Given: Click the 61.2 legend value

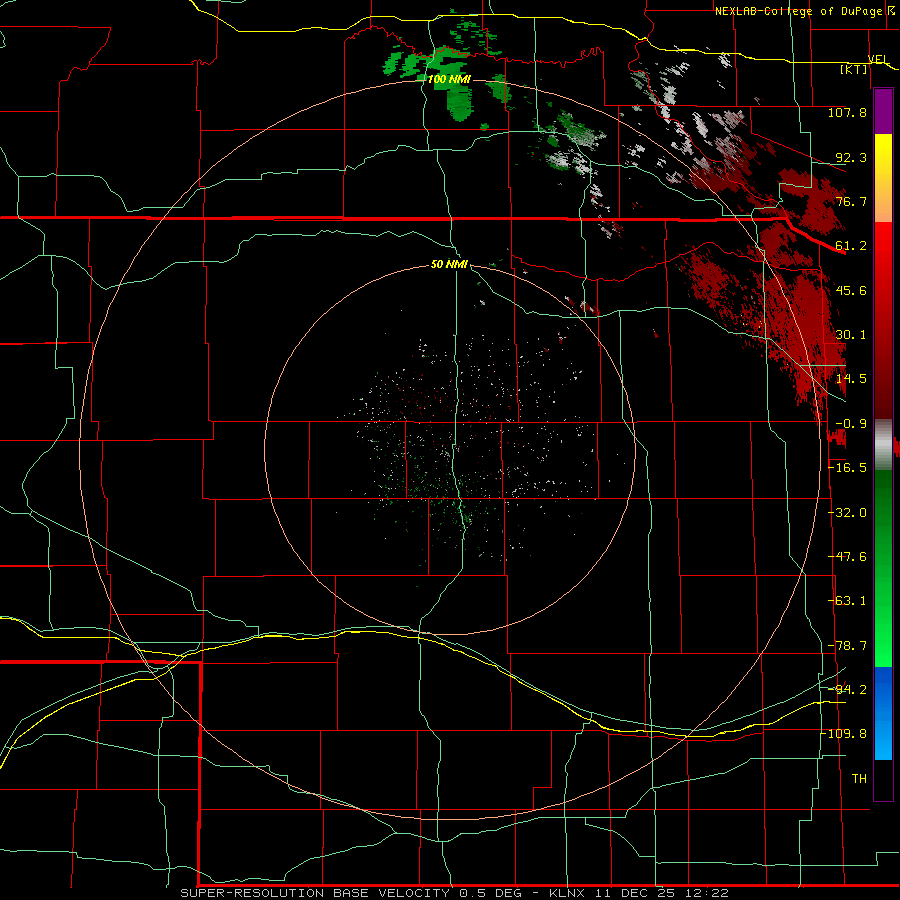Looking at the screenshot, I should point(851,246).
